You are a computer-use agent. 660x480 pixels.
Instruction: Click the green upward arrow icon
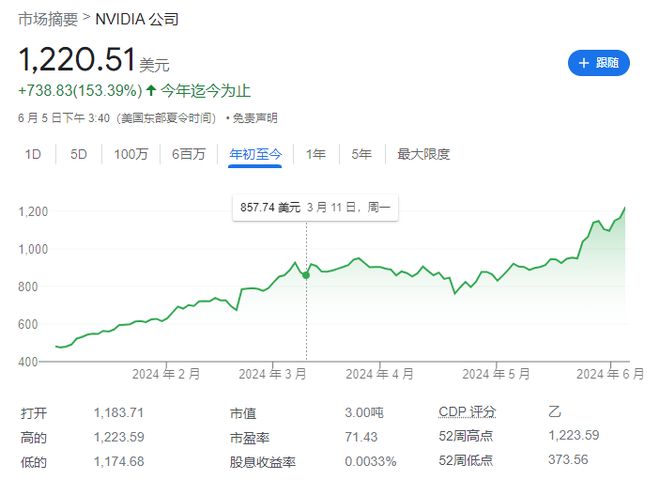(x=151, y=90)
